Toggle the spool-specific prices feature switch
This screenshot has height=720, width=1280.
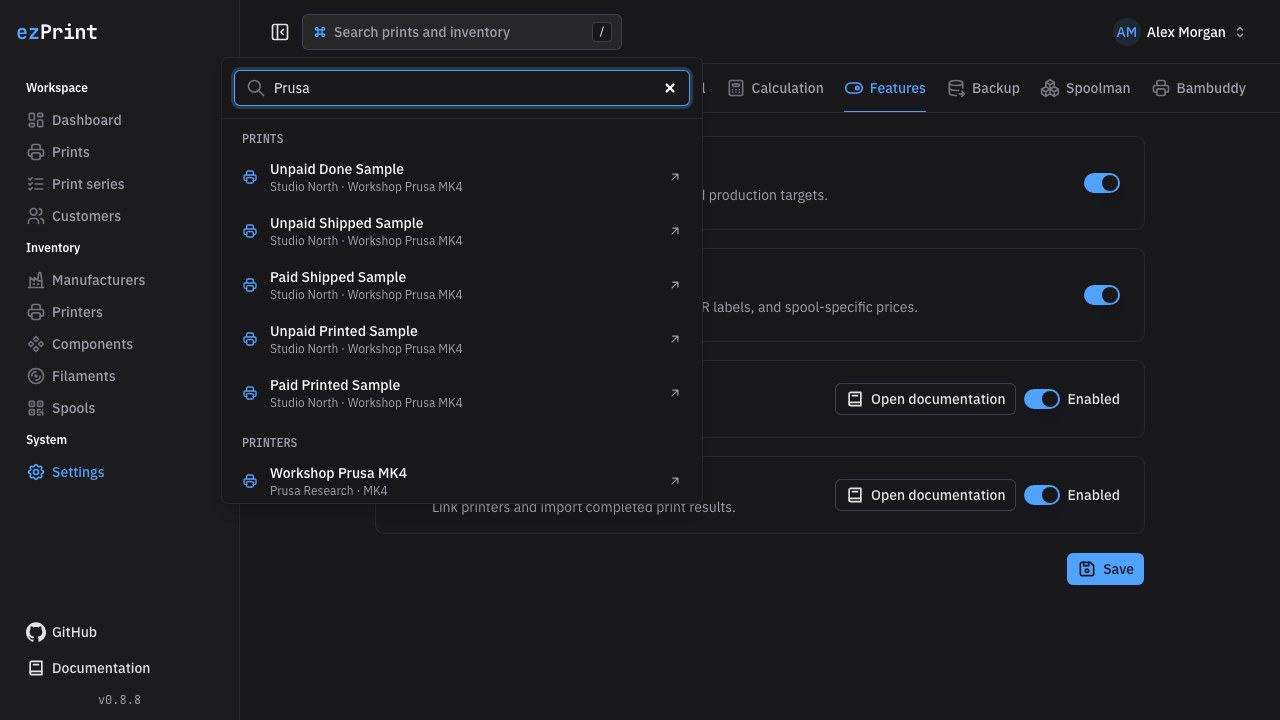click(1102, 295)
